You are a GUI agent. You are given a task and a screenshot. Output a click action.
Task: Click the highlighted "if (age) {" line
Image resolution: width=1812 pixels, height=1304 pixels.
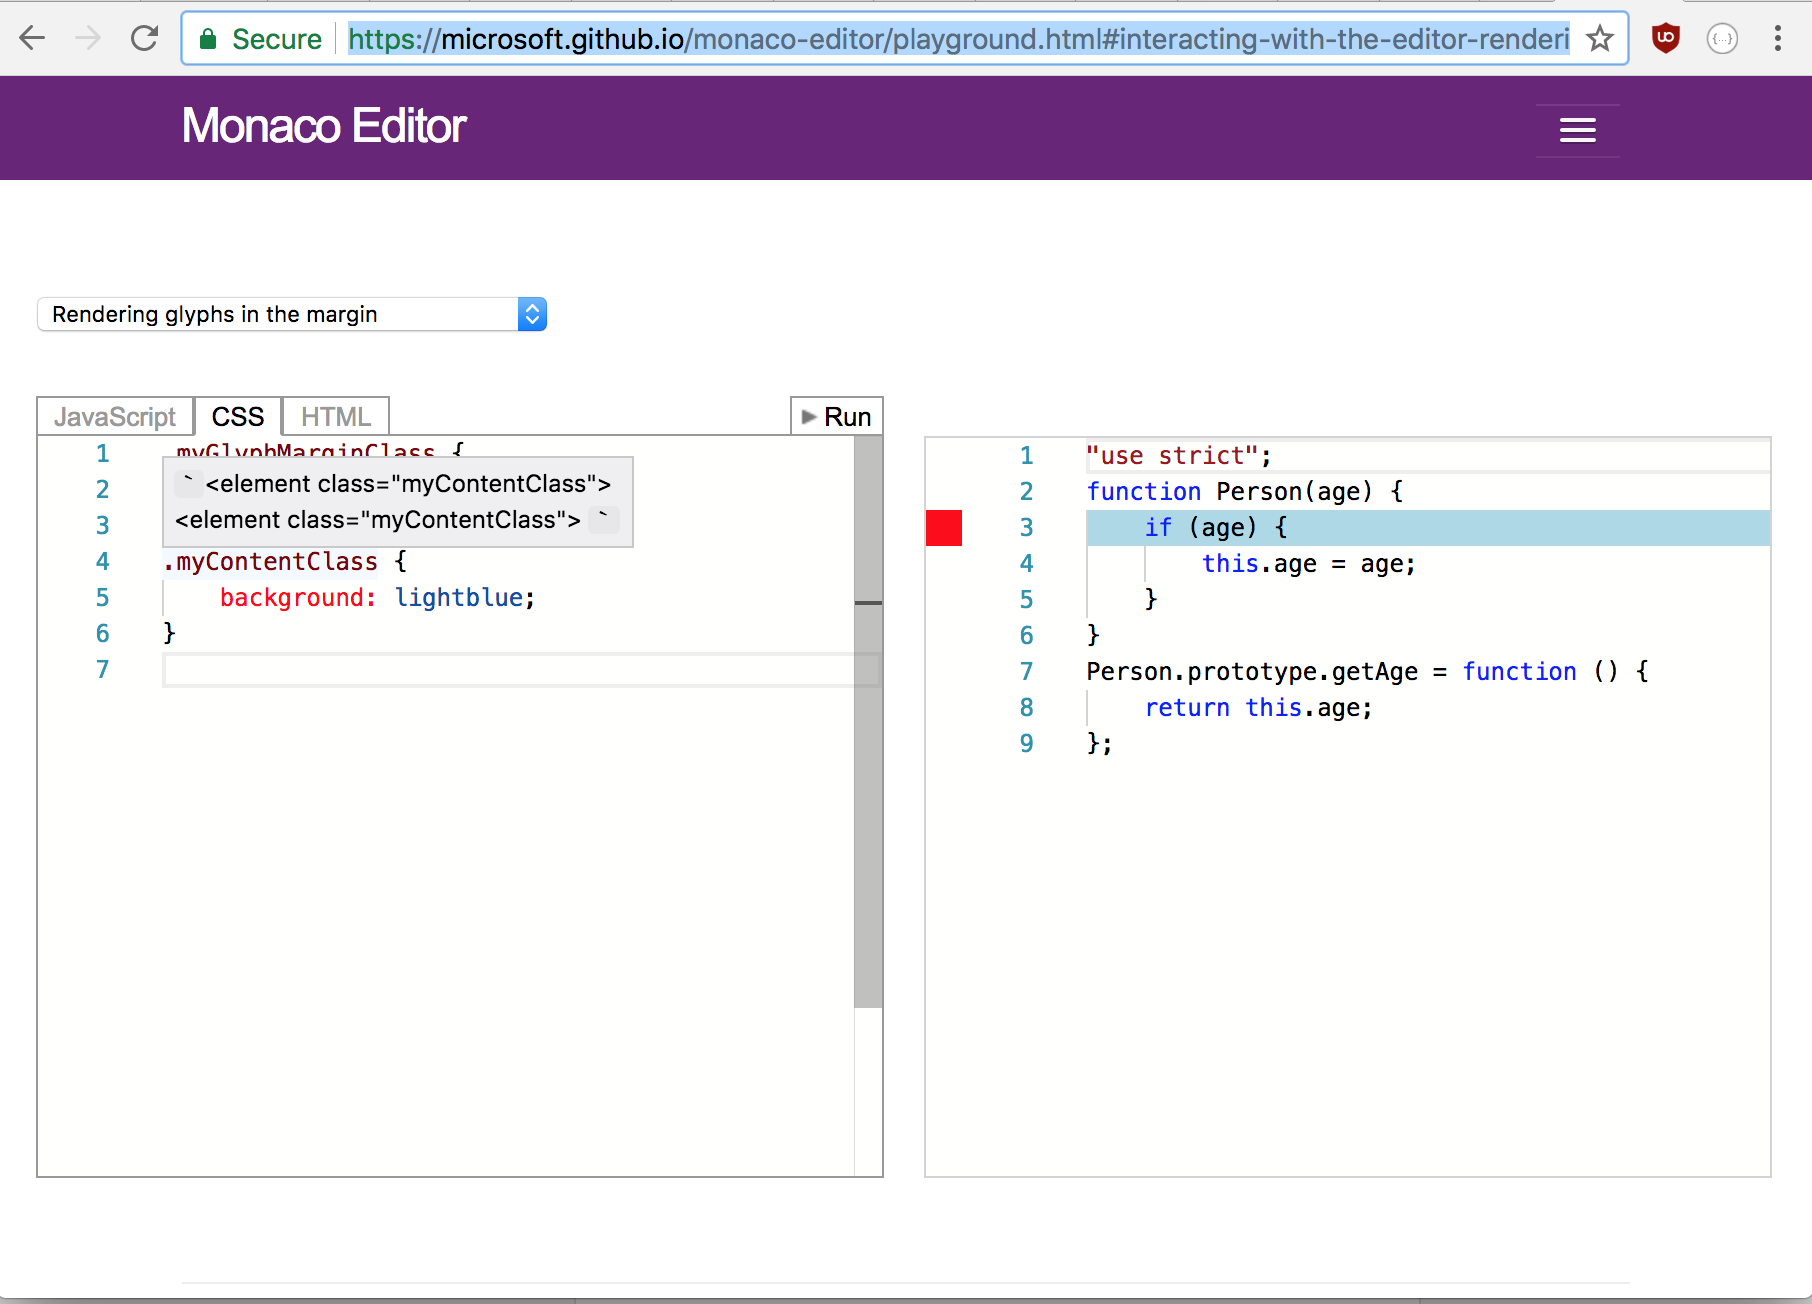(x=1428, y=528)
